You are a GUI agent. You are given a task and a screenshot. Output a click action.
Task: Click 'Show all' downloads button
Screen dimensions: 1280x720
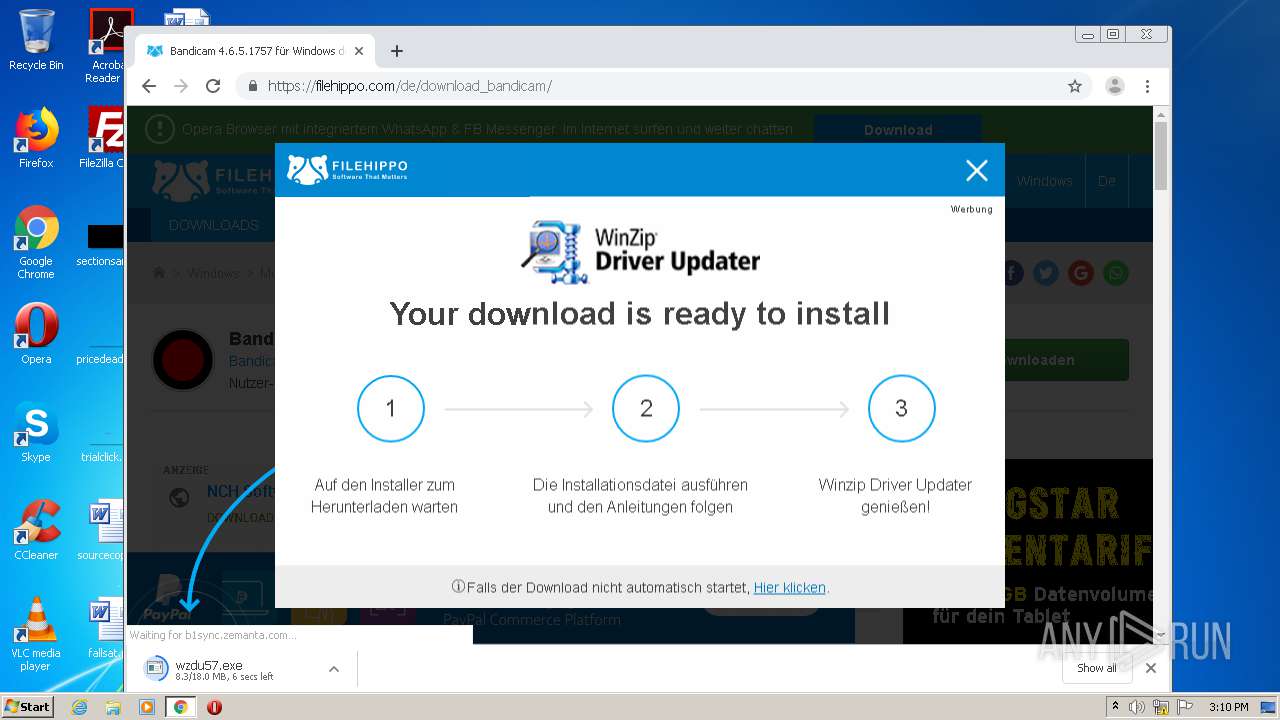[x=1097, y=668]
